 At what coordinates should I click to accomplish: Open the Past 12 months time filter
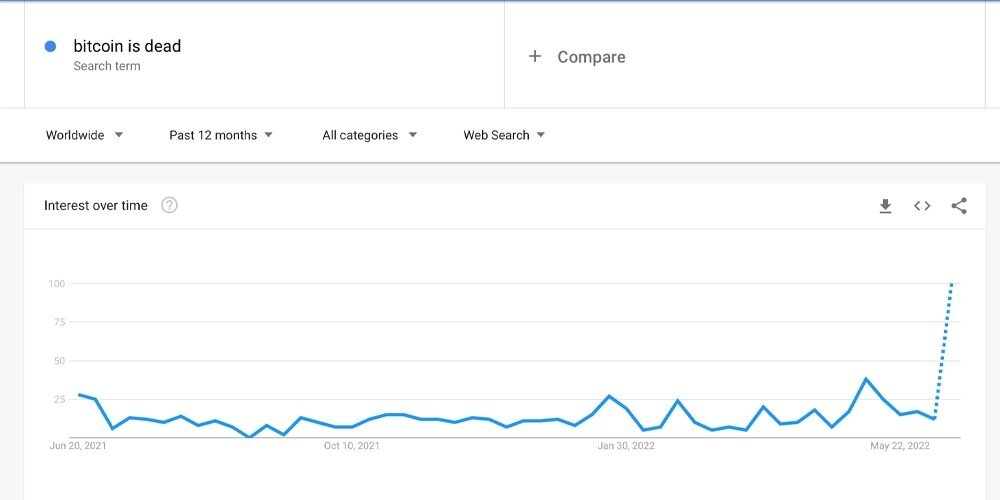pyautogui.click(x=221, y=135)
